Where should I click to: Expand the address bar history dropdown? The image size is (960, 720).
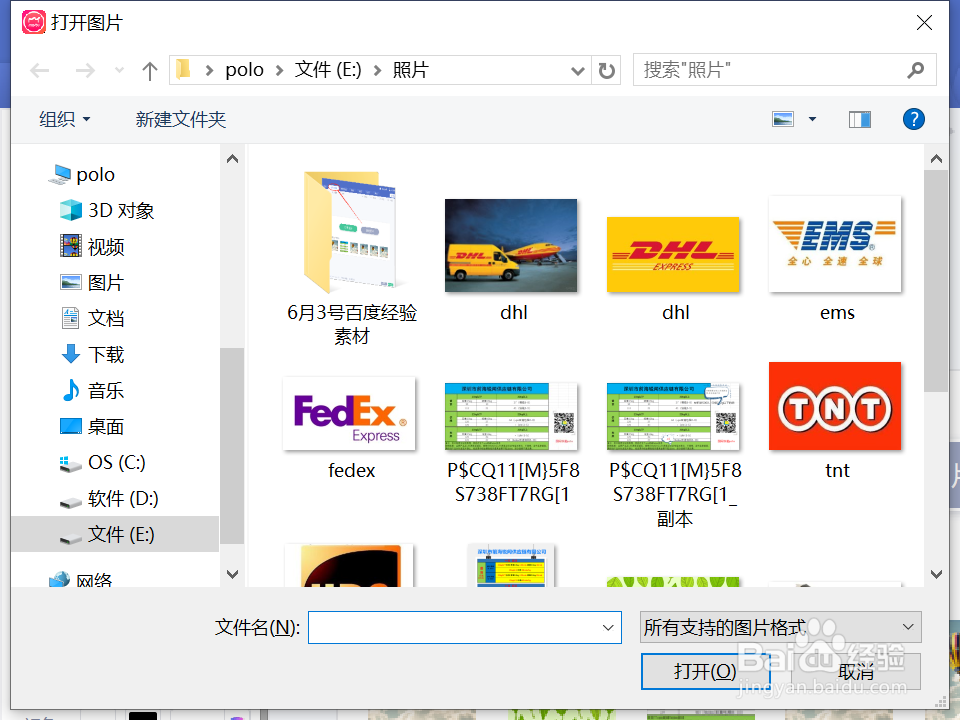(577, 70)
